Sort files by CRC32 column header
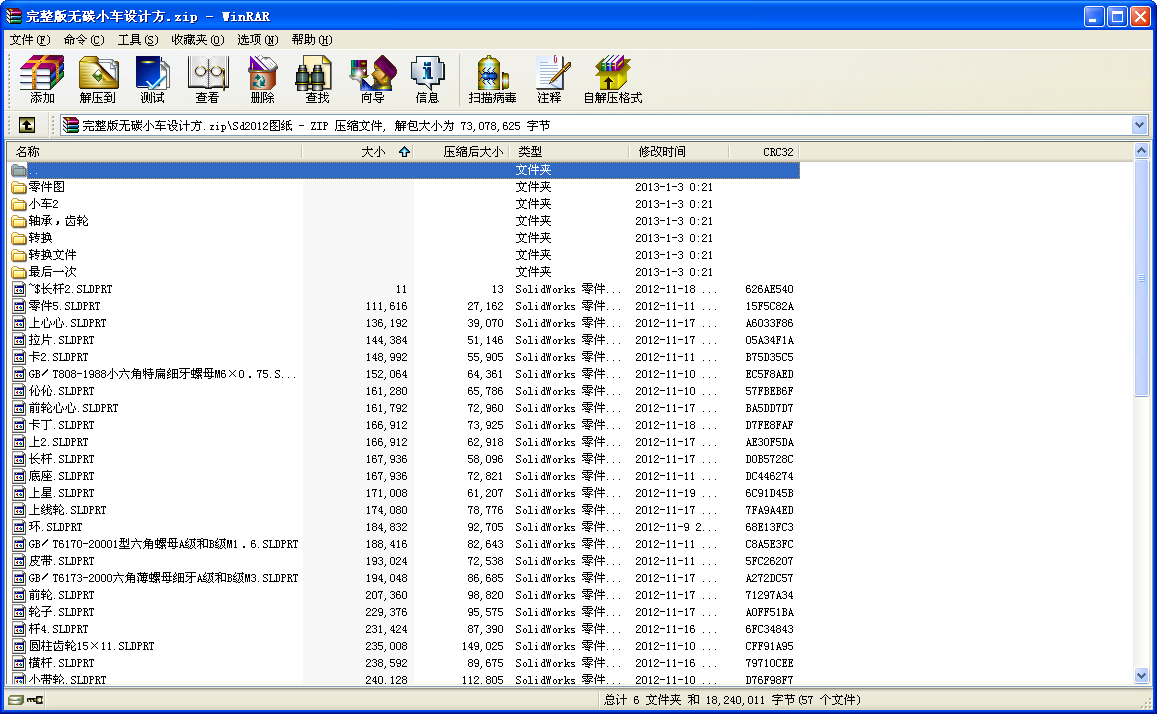The width and height of the screenshot is (1157, 714). [x=764, y=151]
